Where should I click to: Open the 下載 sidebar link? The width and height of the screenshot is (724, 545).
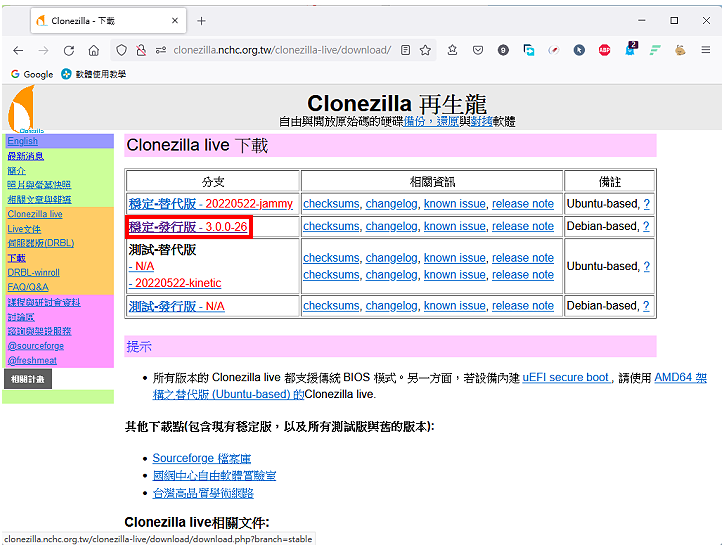pos(17,258)
